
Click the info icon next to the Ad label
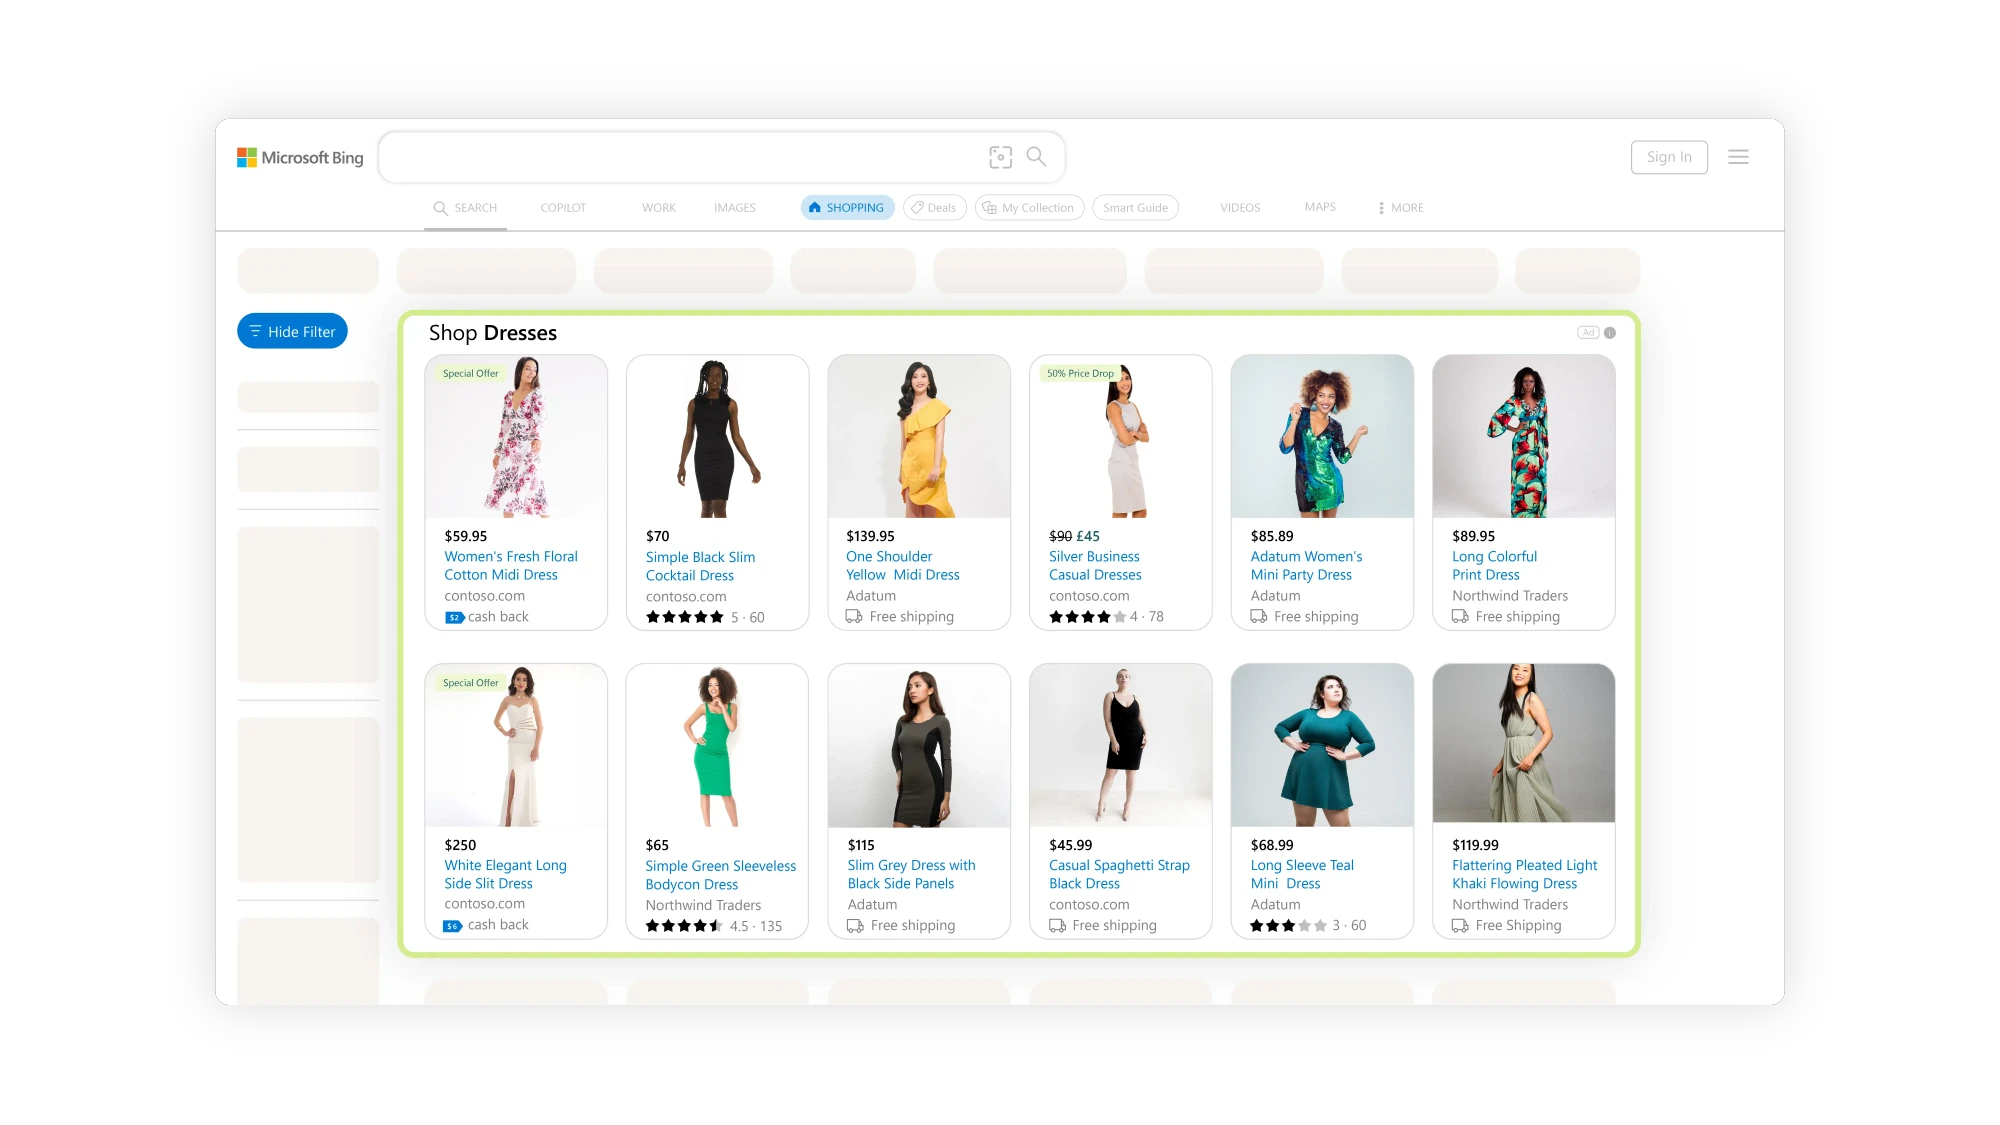[1610, 332]
